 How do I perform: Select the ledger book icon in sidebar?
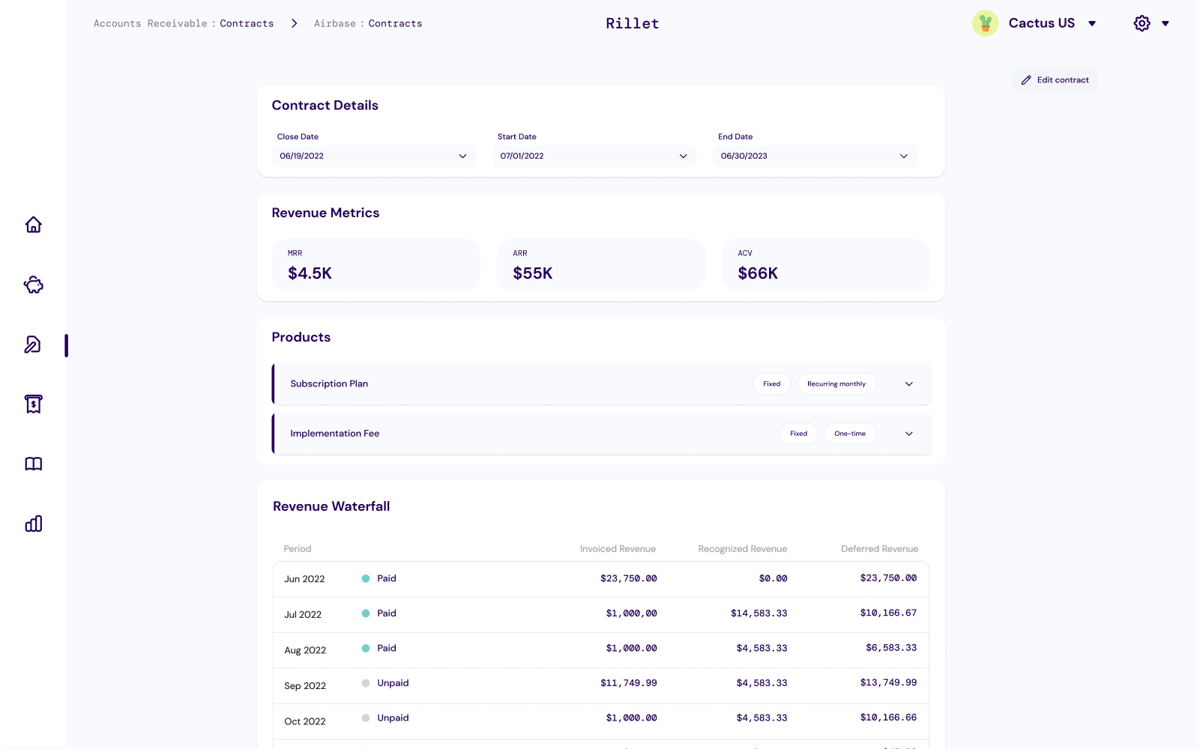click(33, 463)
